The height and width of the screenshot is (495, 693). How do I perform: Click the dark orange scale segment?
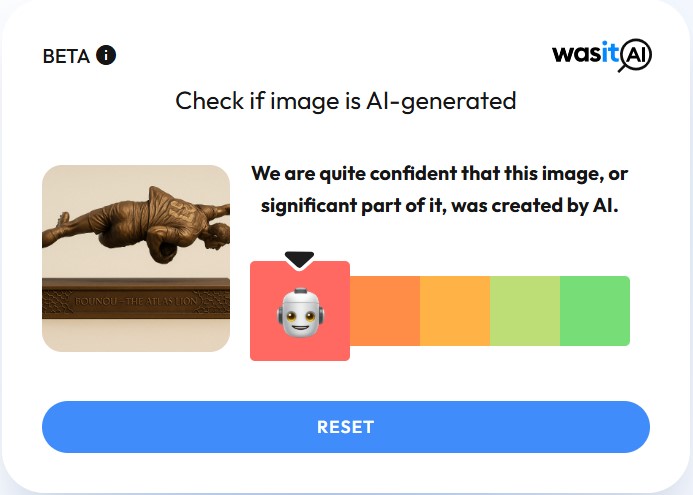[x=385, y=311]
